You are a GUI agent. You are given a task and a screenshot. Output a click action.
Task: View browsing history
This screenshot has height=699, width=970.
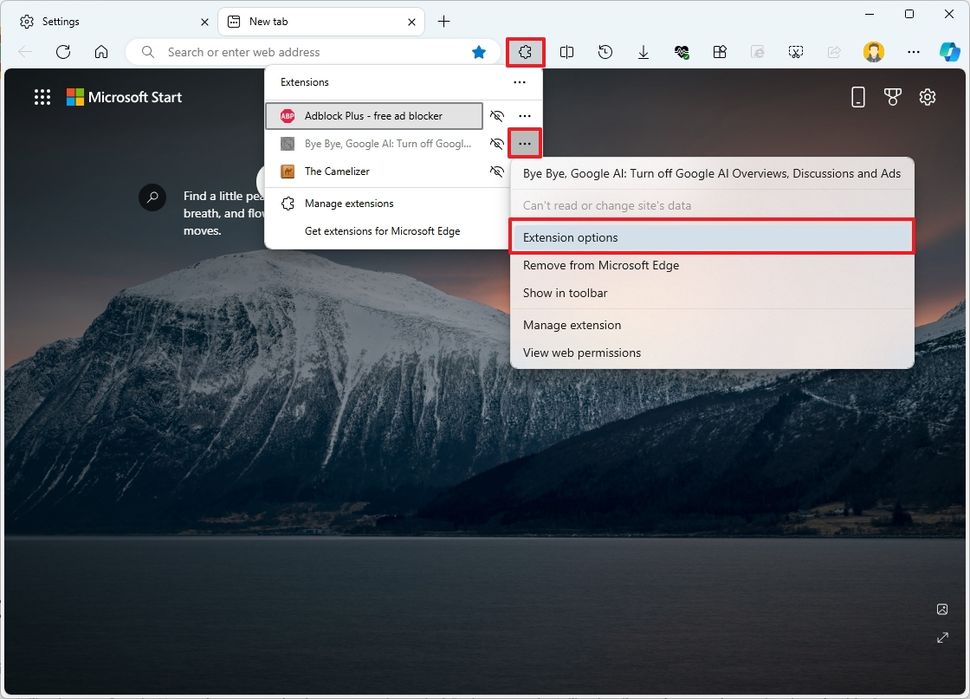pos(605,52)
